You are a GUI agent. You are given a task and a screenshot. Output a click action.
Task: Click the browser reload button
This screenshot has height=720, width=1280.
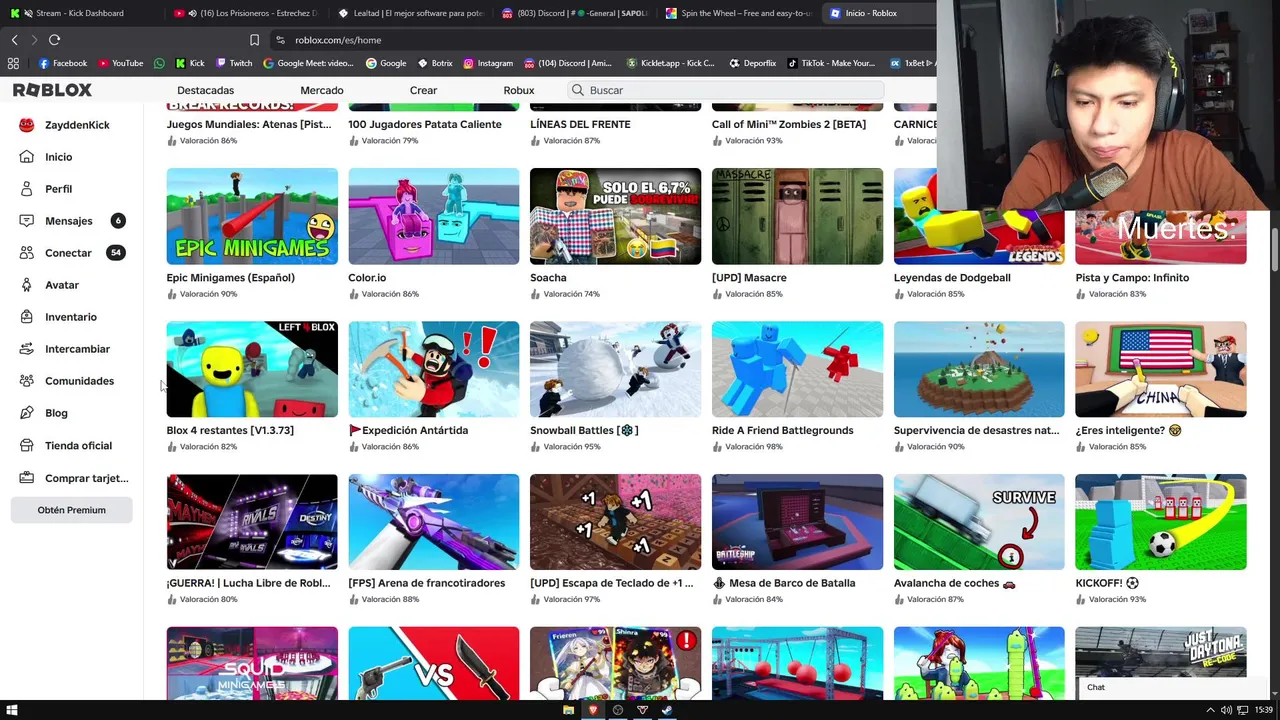click(54, 40)
